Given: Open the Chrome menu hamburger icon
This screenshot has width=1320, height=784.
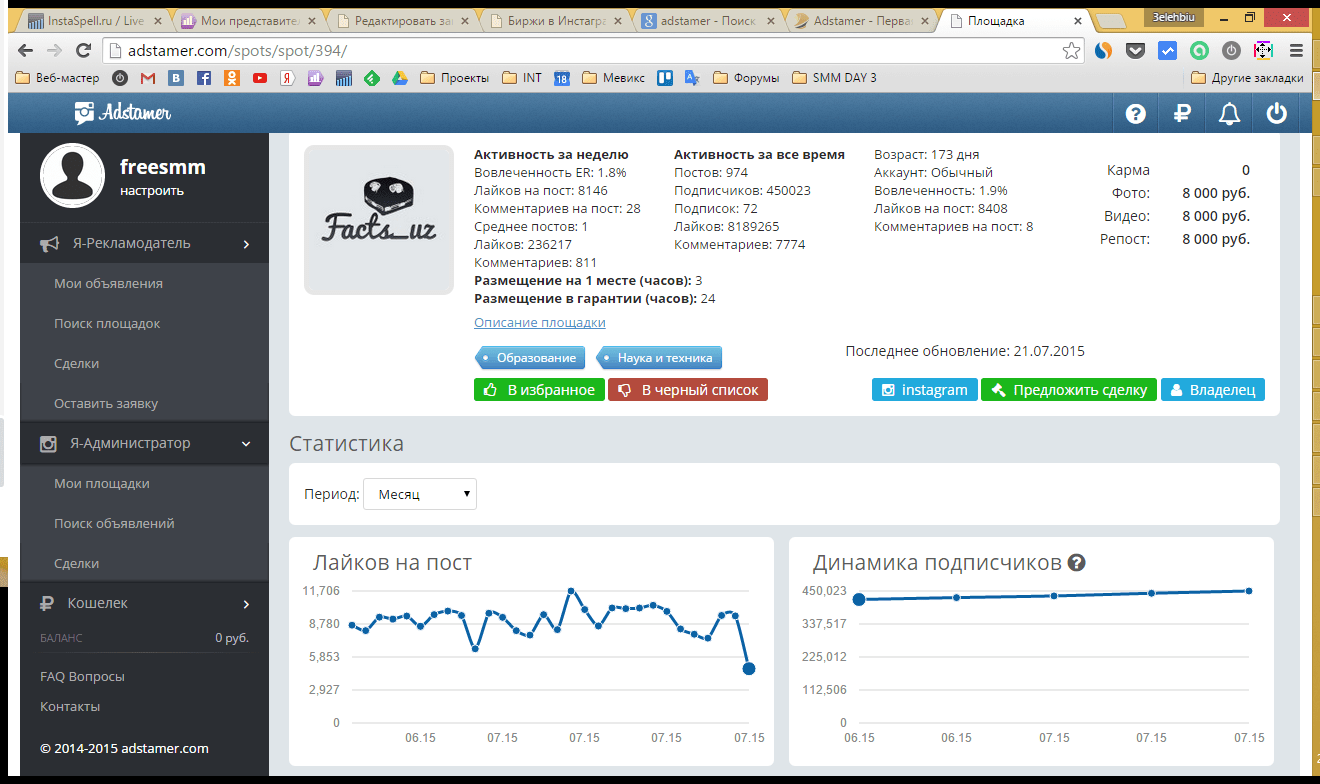Looking at the screenshot, I should click(x=1297, y=50).
